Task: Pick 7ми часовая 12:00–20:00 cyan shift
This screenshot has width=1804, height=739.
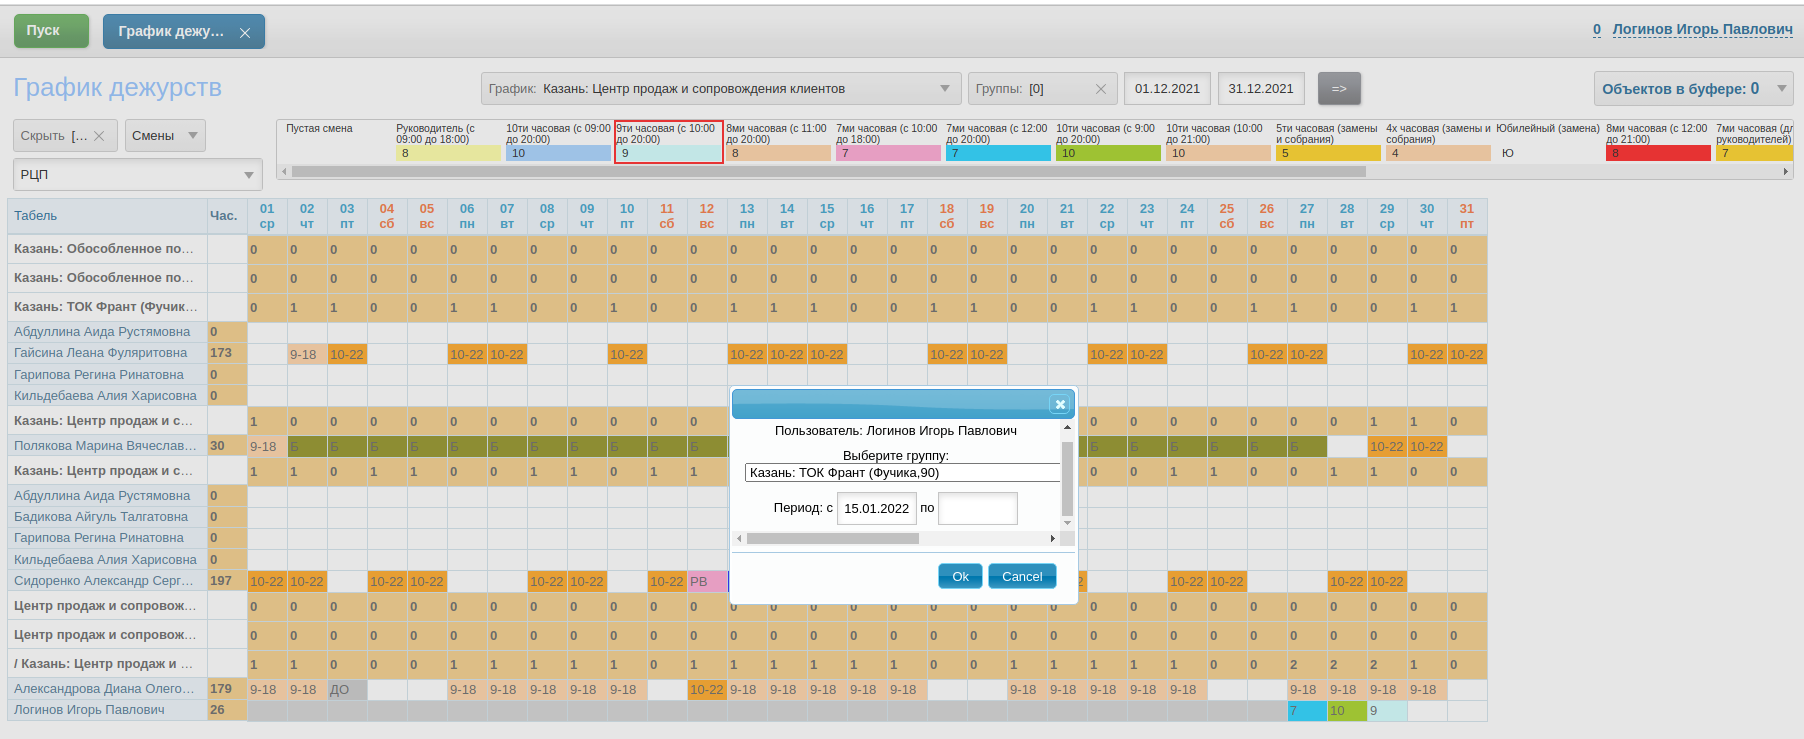Action: pyautogui.click(x=998, y=141)
